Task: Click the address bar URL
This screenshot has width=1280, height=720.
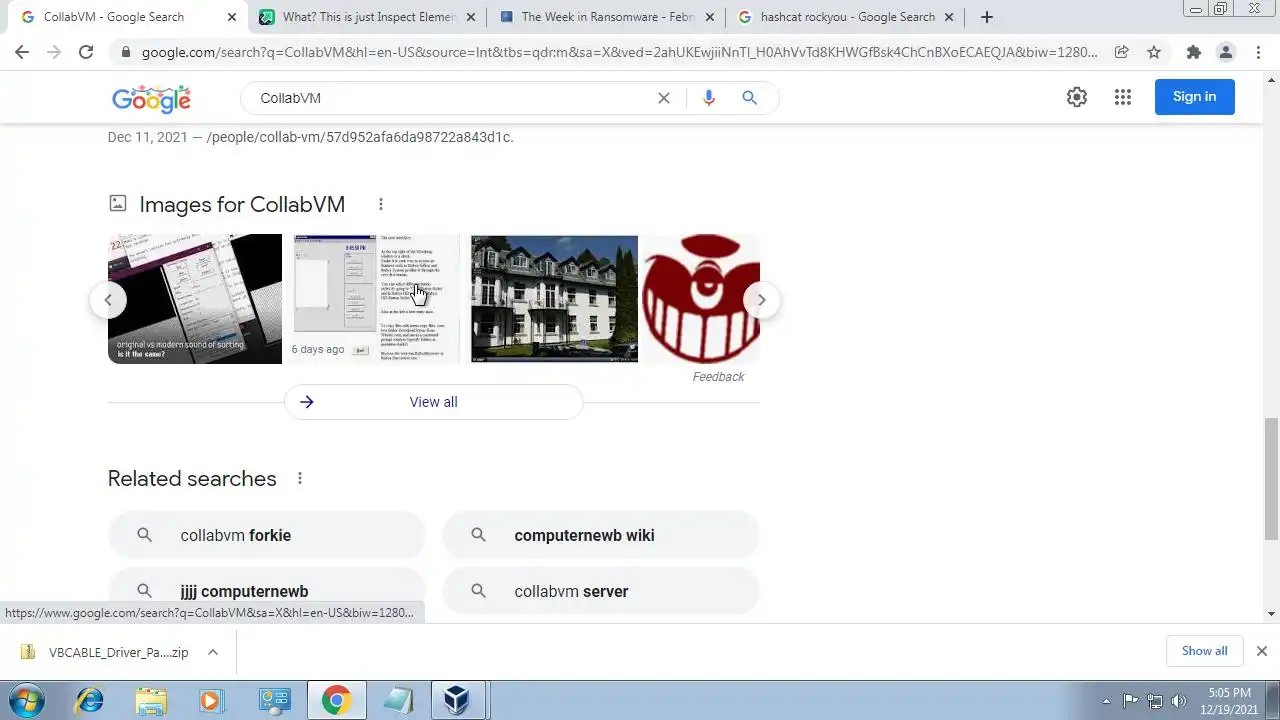Action: (620, 52)
